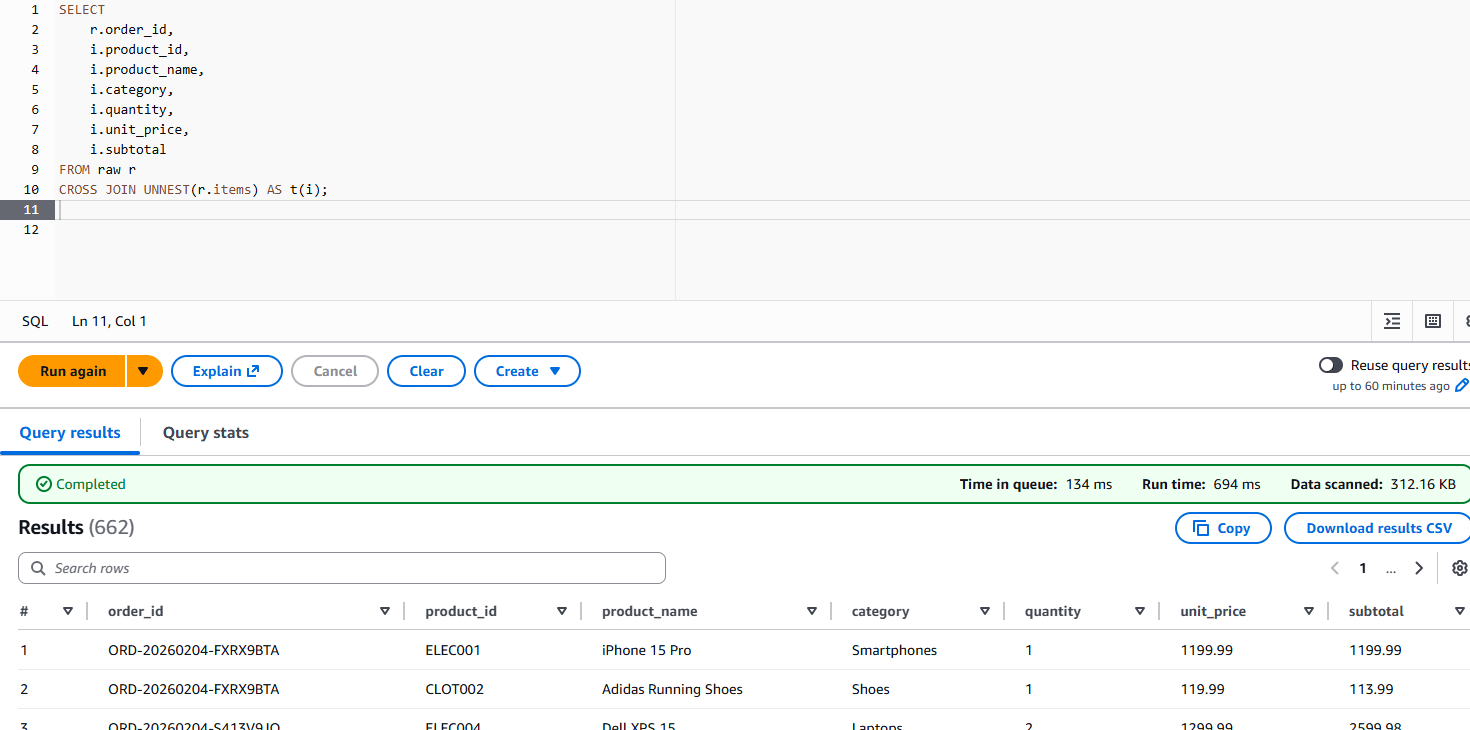Viewport: 1470px width, 730px height.
Task: Go to next results page arrow
Action: pos(1418,568)
